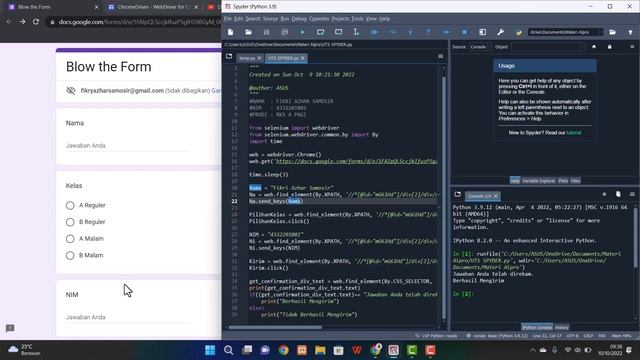Image resolution: width=640 pixels, height=360 pixels.
Task: Continue execution until next breakpoint
Action: pyautogui.click(x=447, y=32)
